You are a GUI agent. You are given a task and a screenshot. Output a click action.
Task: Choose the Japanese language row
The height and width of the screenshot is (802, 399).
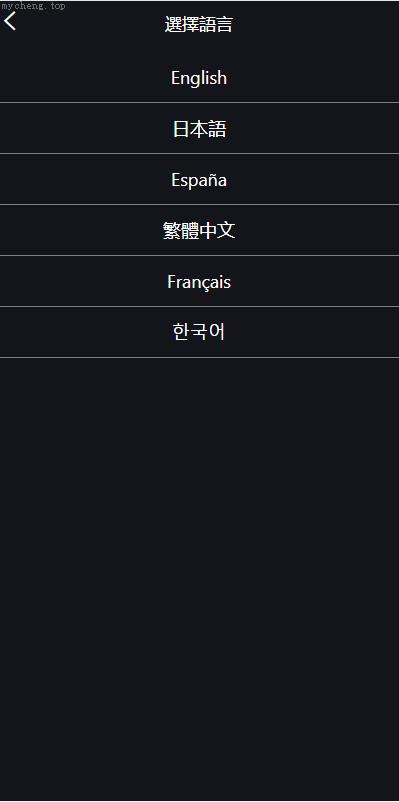200,128
